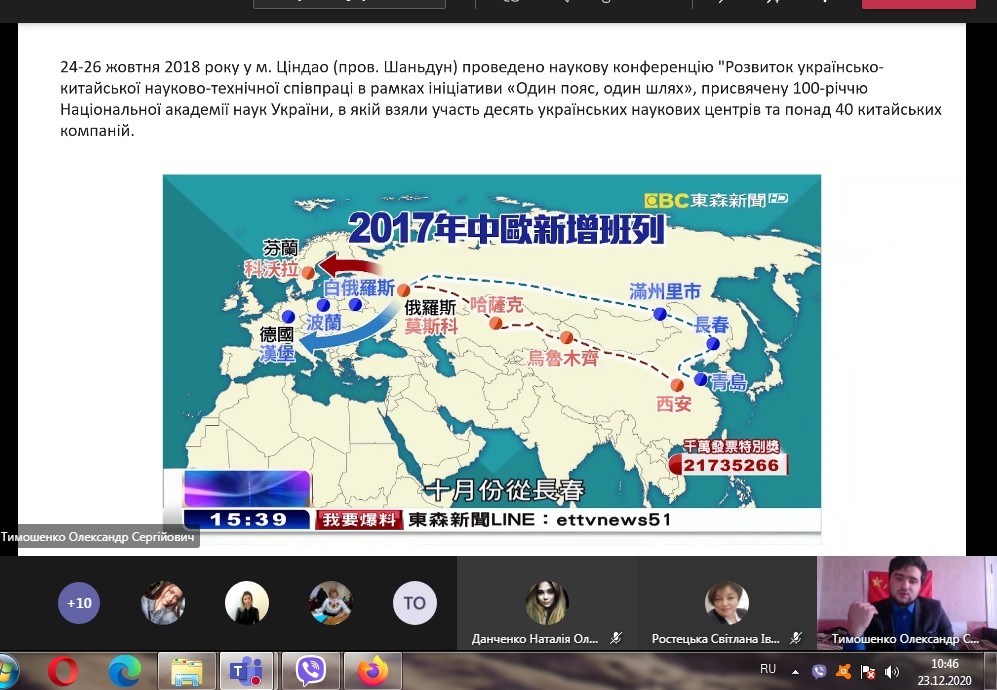
Task: Select avatar of woman seated at a desk
Action: pos(331,603)
